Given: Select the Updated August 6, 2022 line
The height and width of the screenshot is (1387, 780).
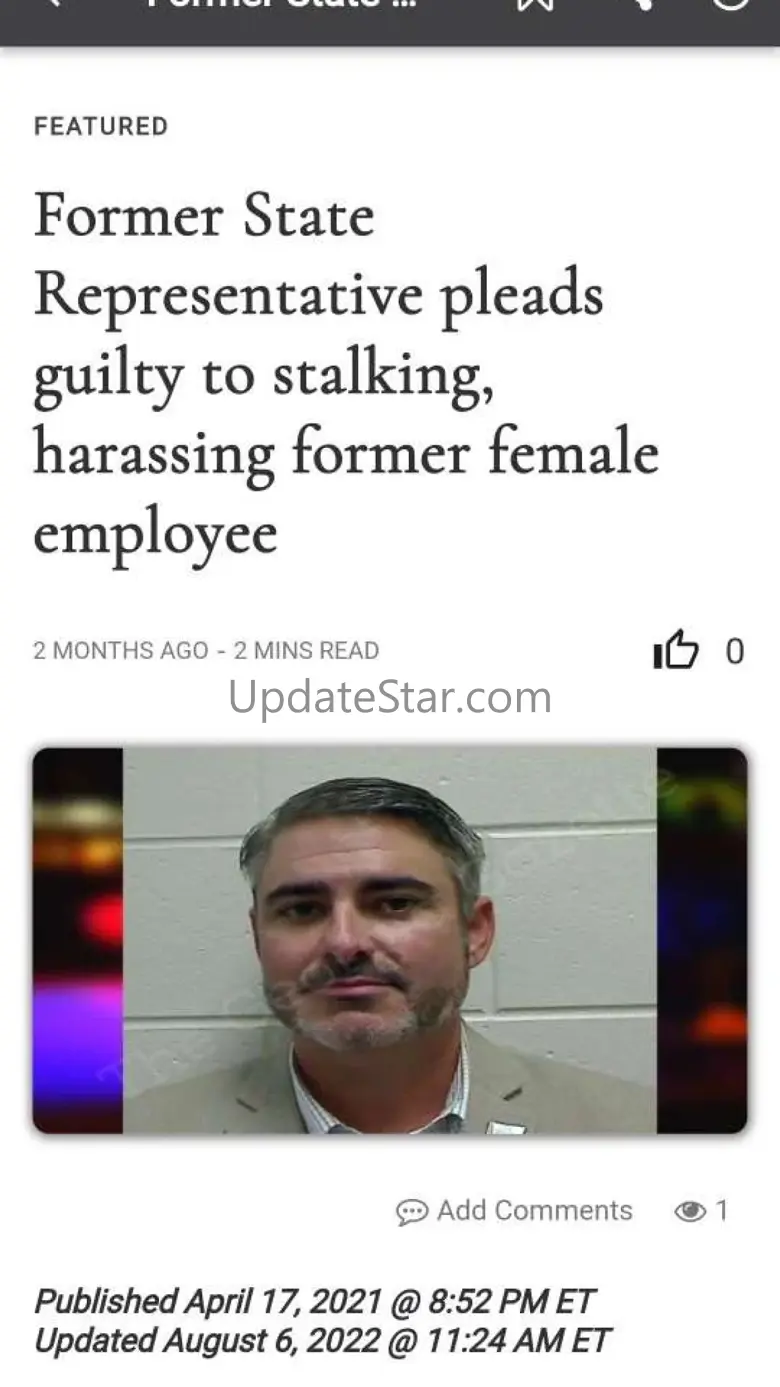Looking at the screenshot, I should coord(322,1340).
